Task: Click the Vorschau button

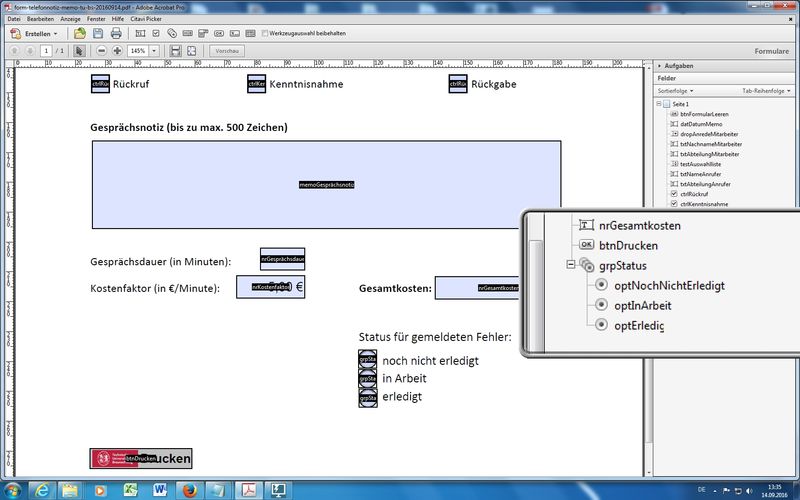Action: [227, 50]
